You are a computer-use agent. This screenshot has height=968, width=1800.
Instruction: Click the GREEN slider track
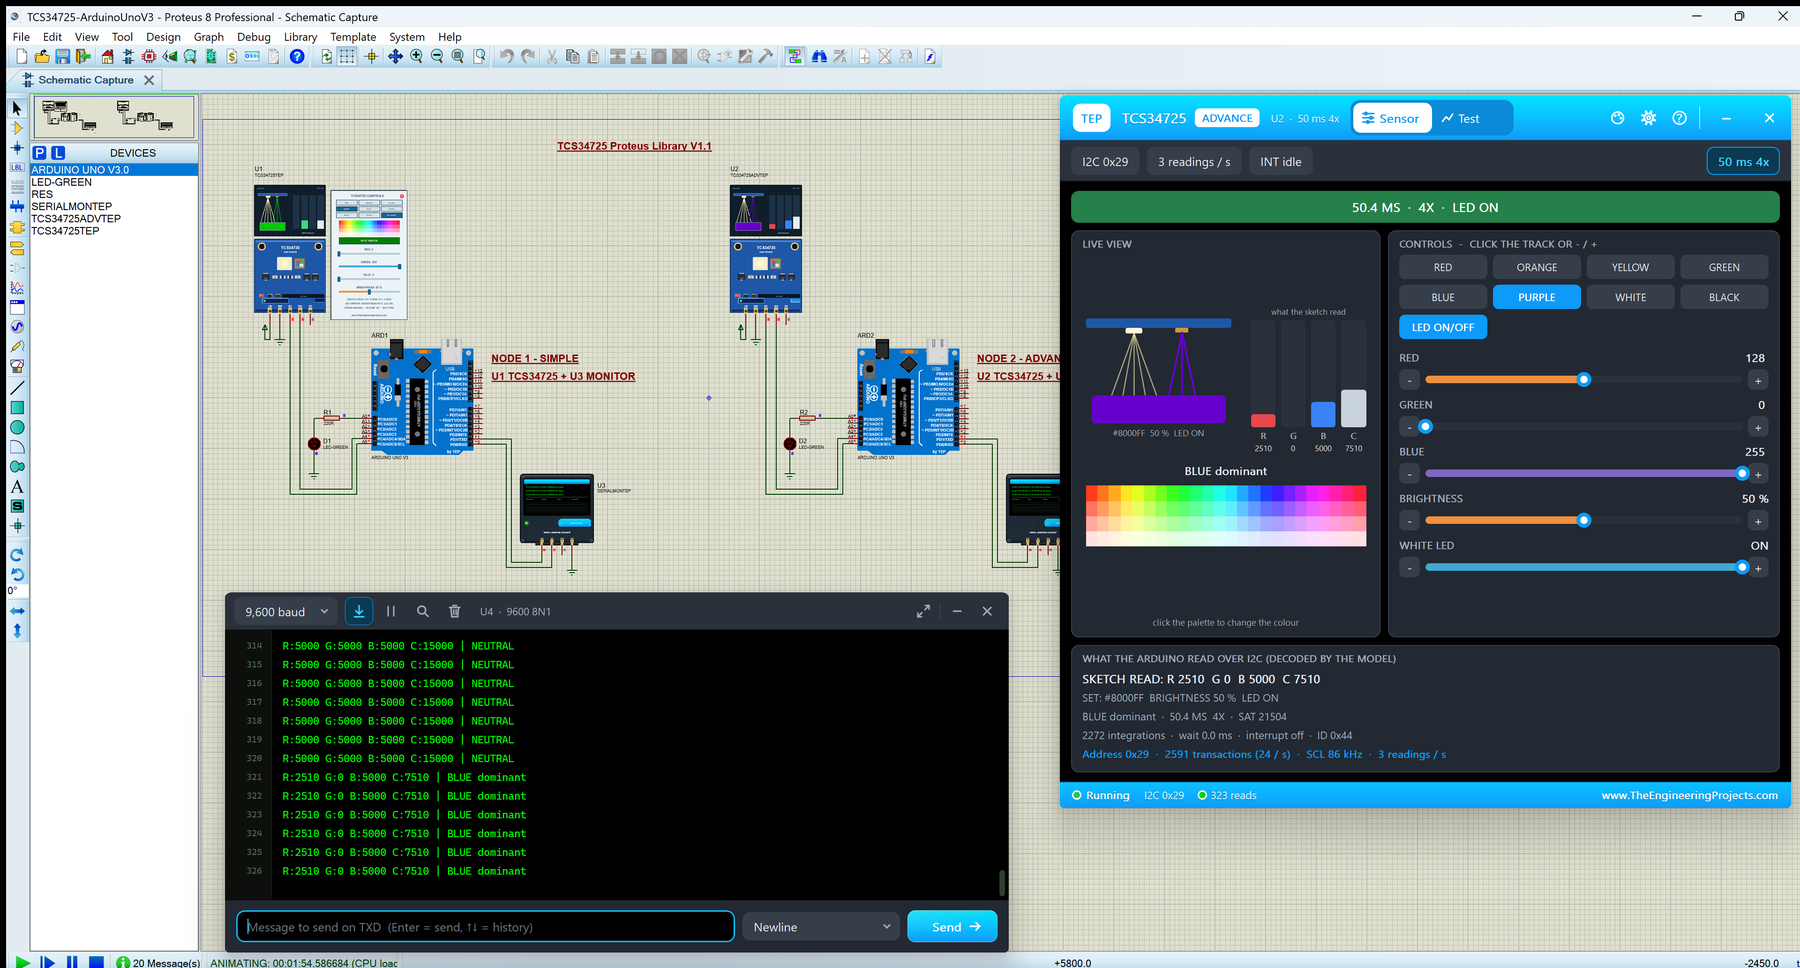point(1583,427)
